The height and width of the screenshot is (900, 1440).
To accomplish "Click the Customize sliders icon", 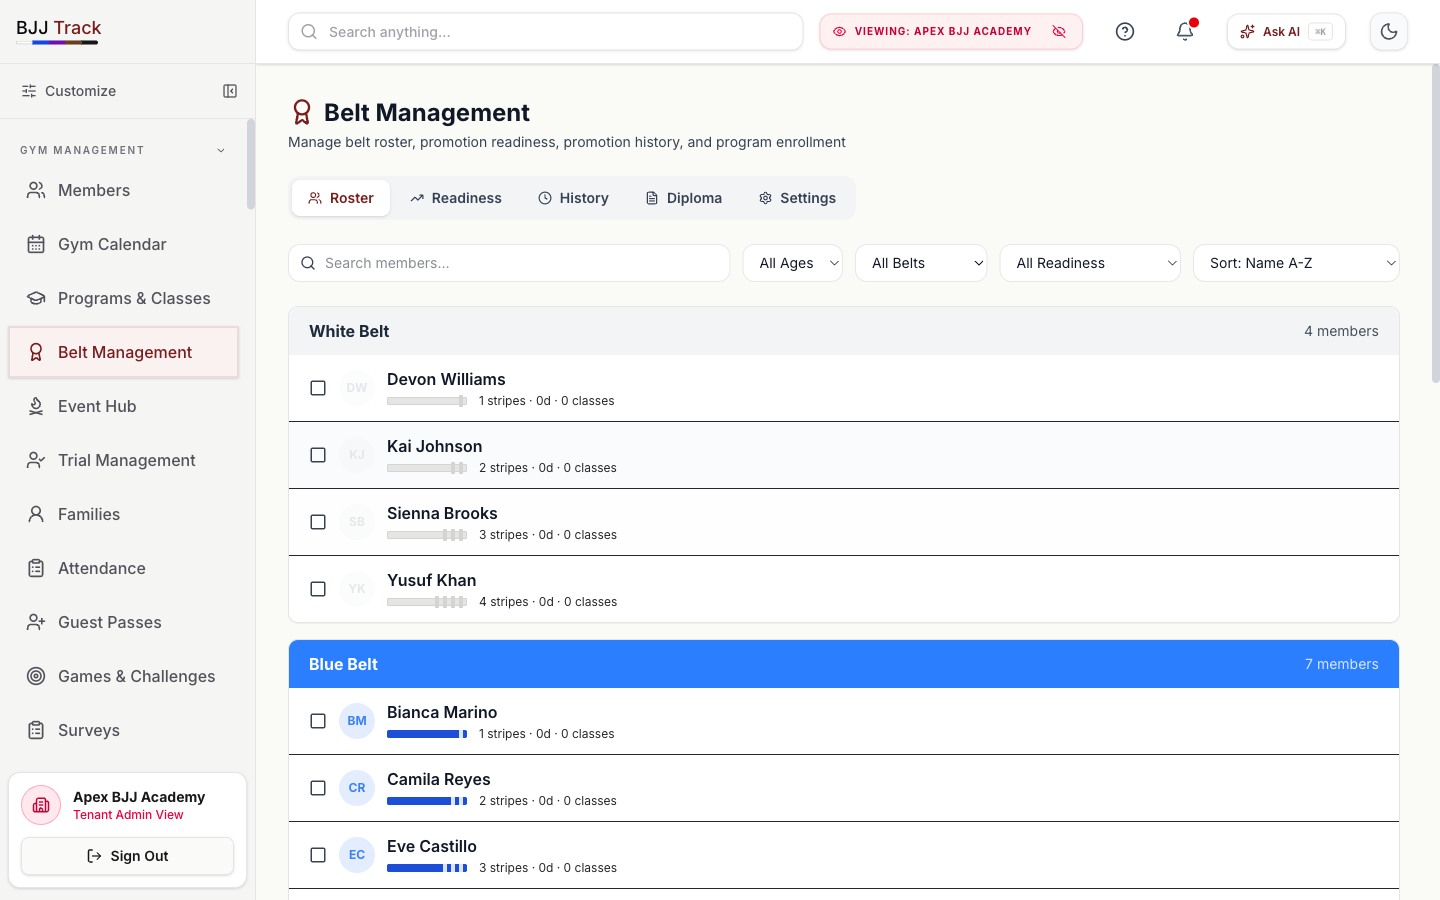I will (x=29, y=91).
